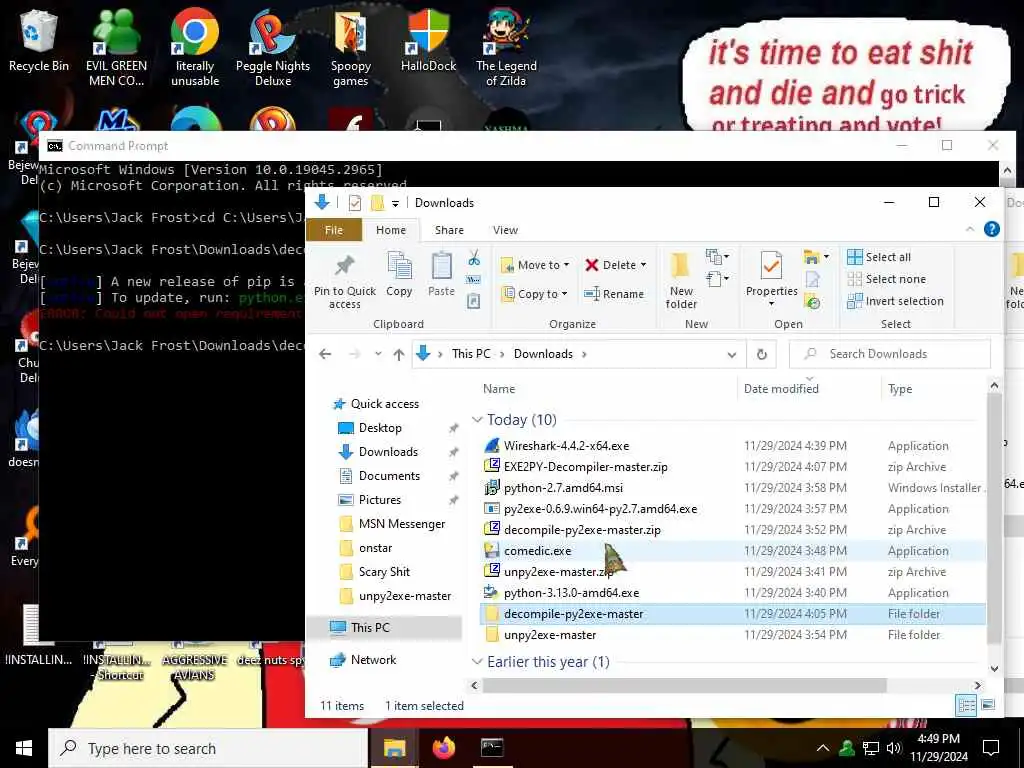Click the Paste ribbon icon
The height and width of the screenshot is (768, 1024).
click(x=441, y=266)
